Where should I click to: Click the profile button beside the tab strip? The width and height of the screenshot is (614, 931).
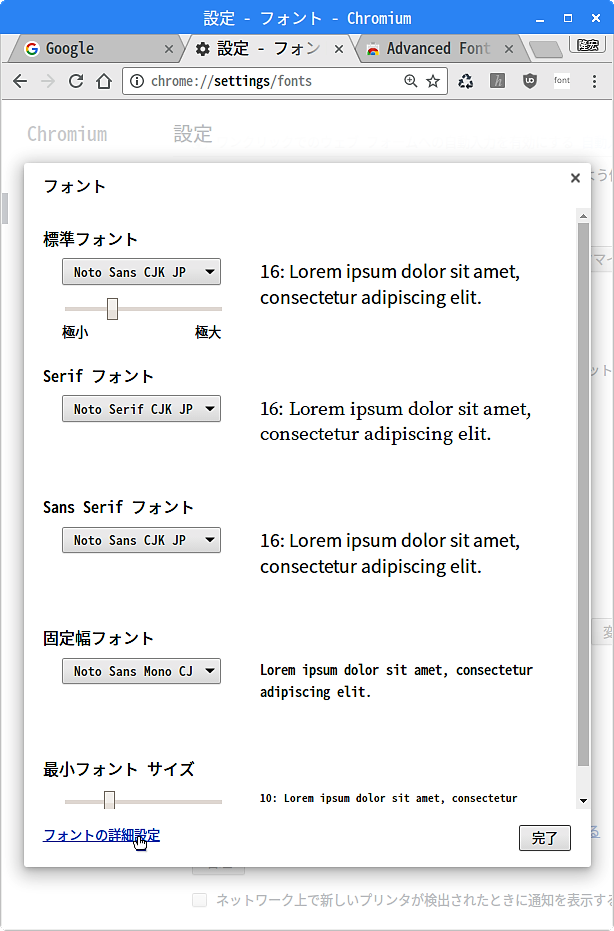click(587, 45)
